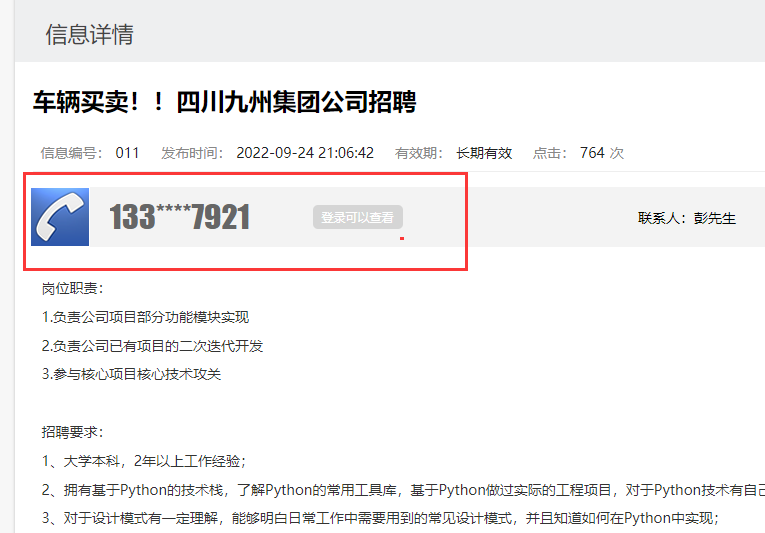Click the requirement 大学本科，2年以上工作经验
The width and height of the screenshot is (765, 533).
click(144, 461)
